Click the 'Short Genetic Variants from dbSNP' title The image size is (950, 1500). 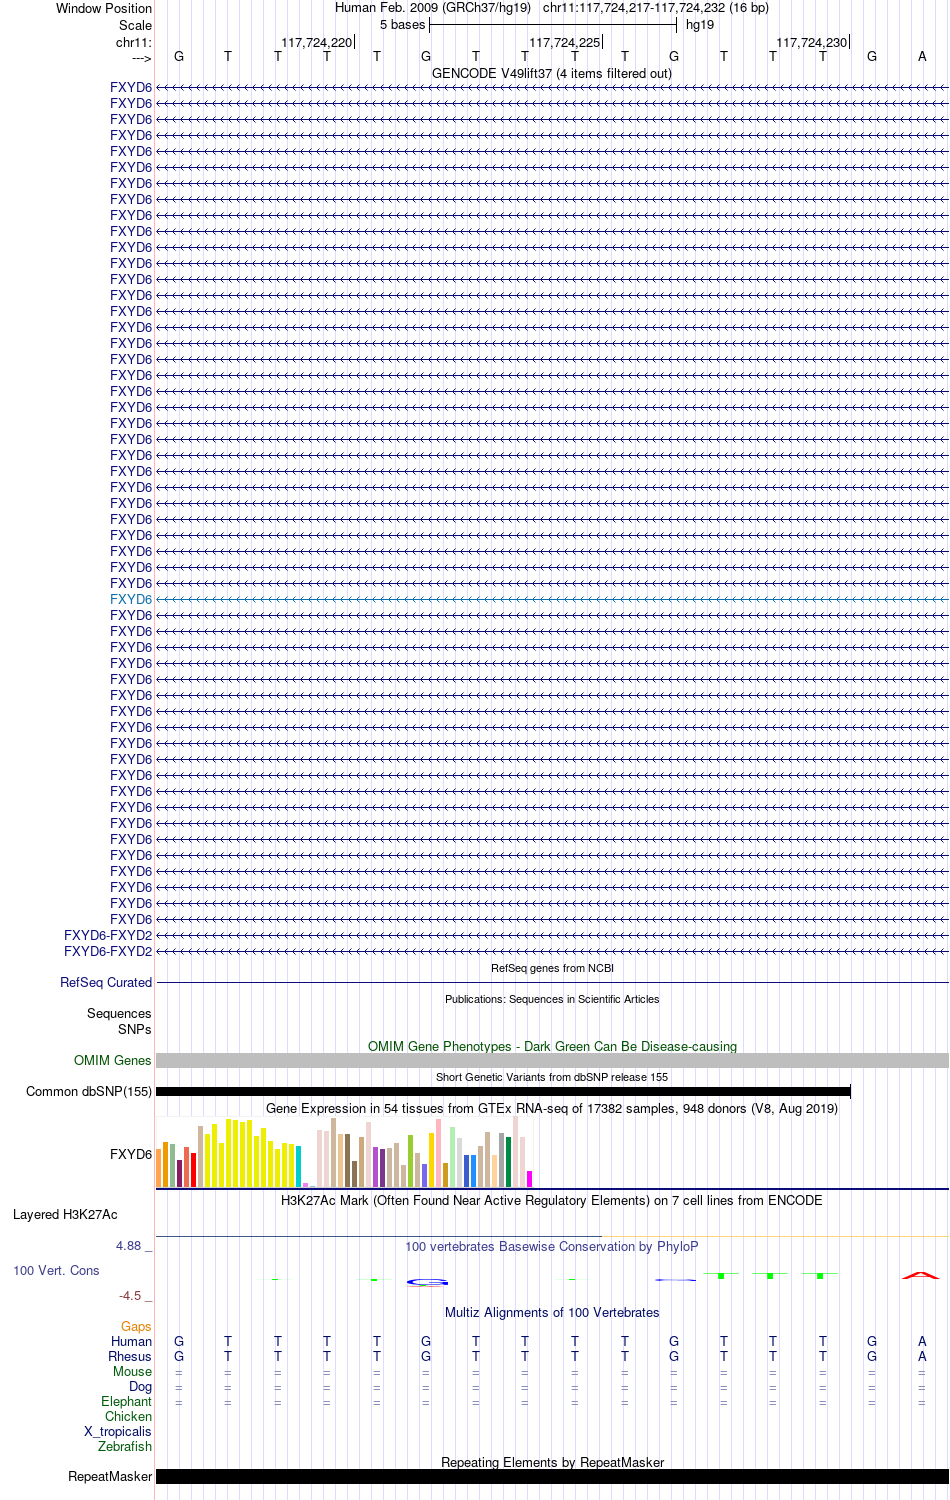click(x=552, y=1077)
